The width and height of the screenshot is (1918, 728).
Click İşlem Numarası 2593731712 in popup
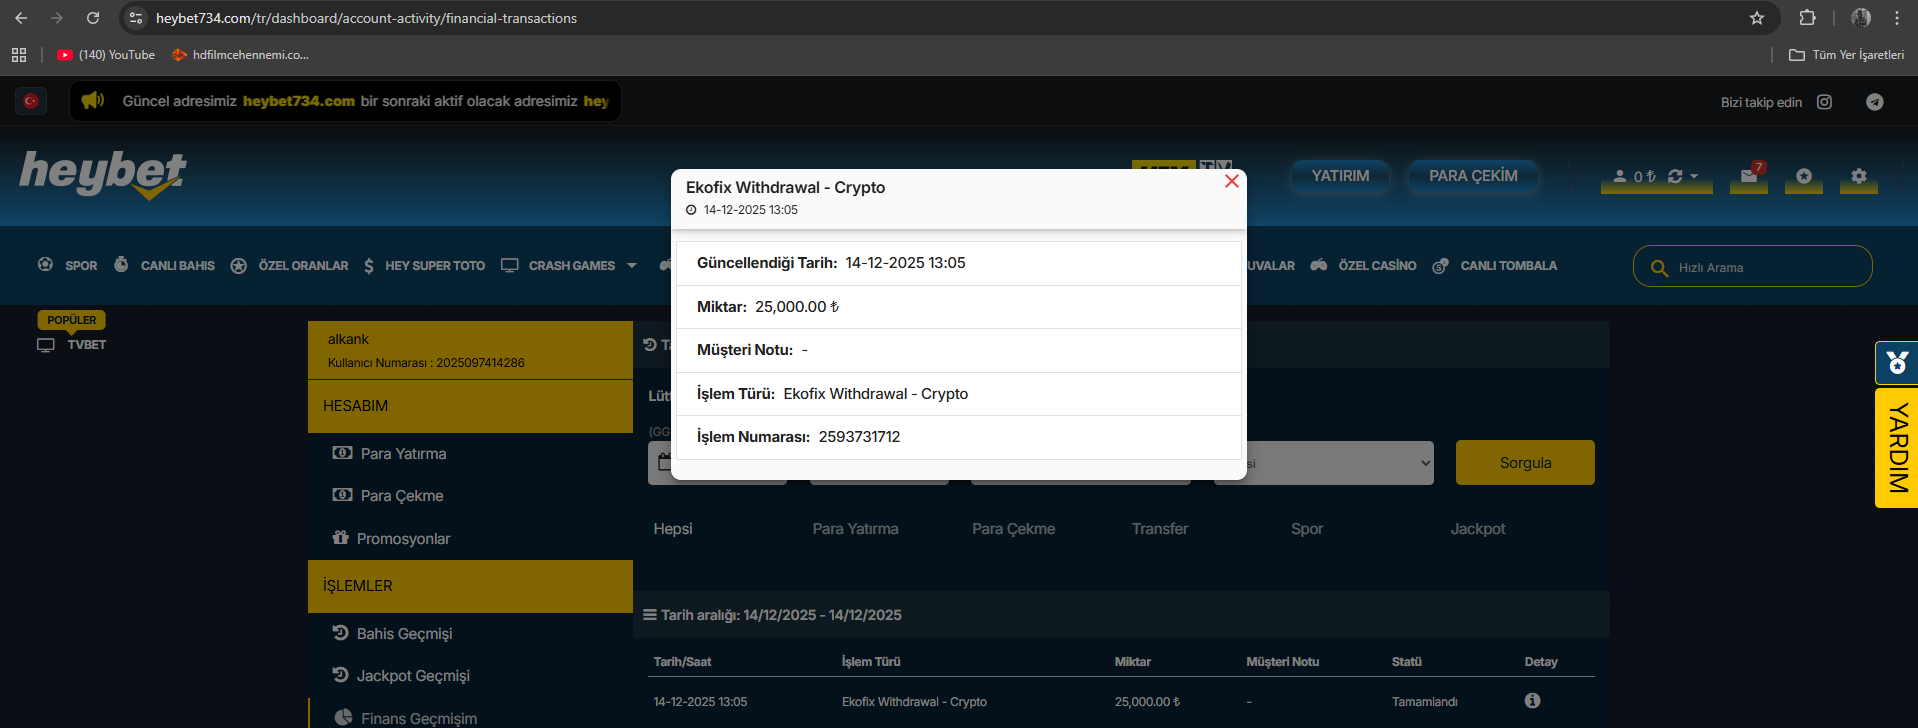tap(859, 437)
